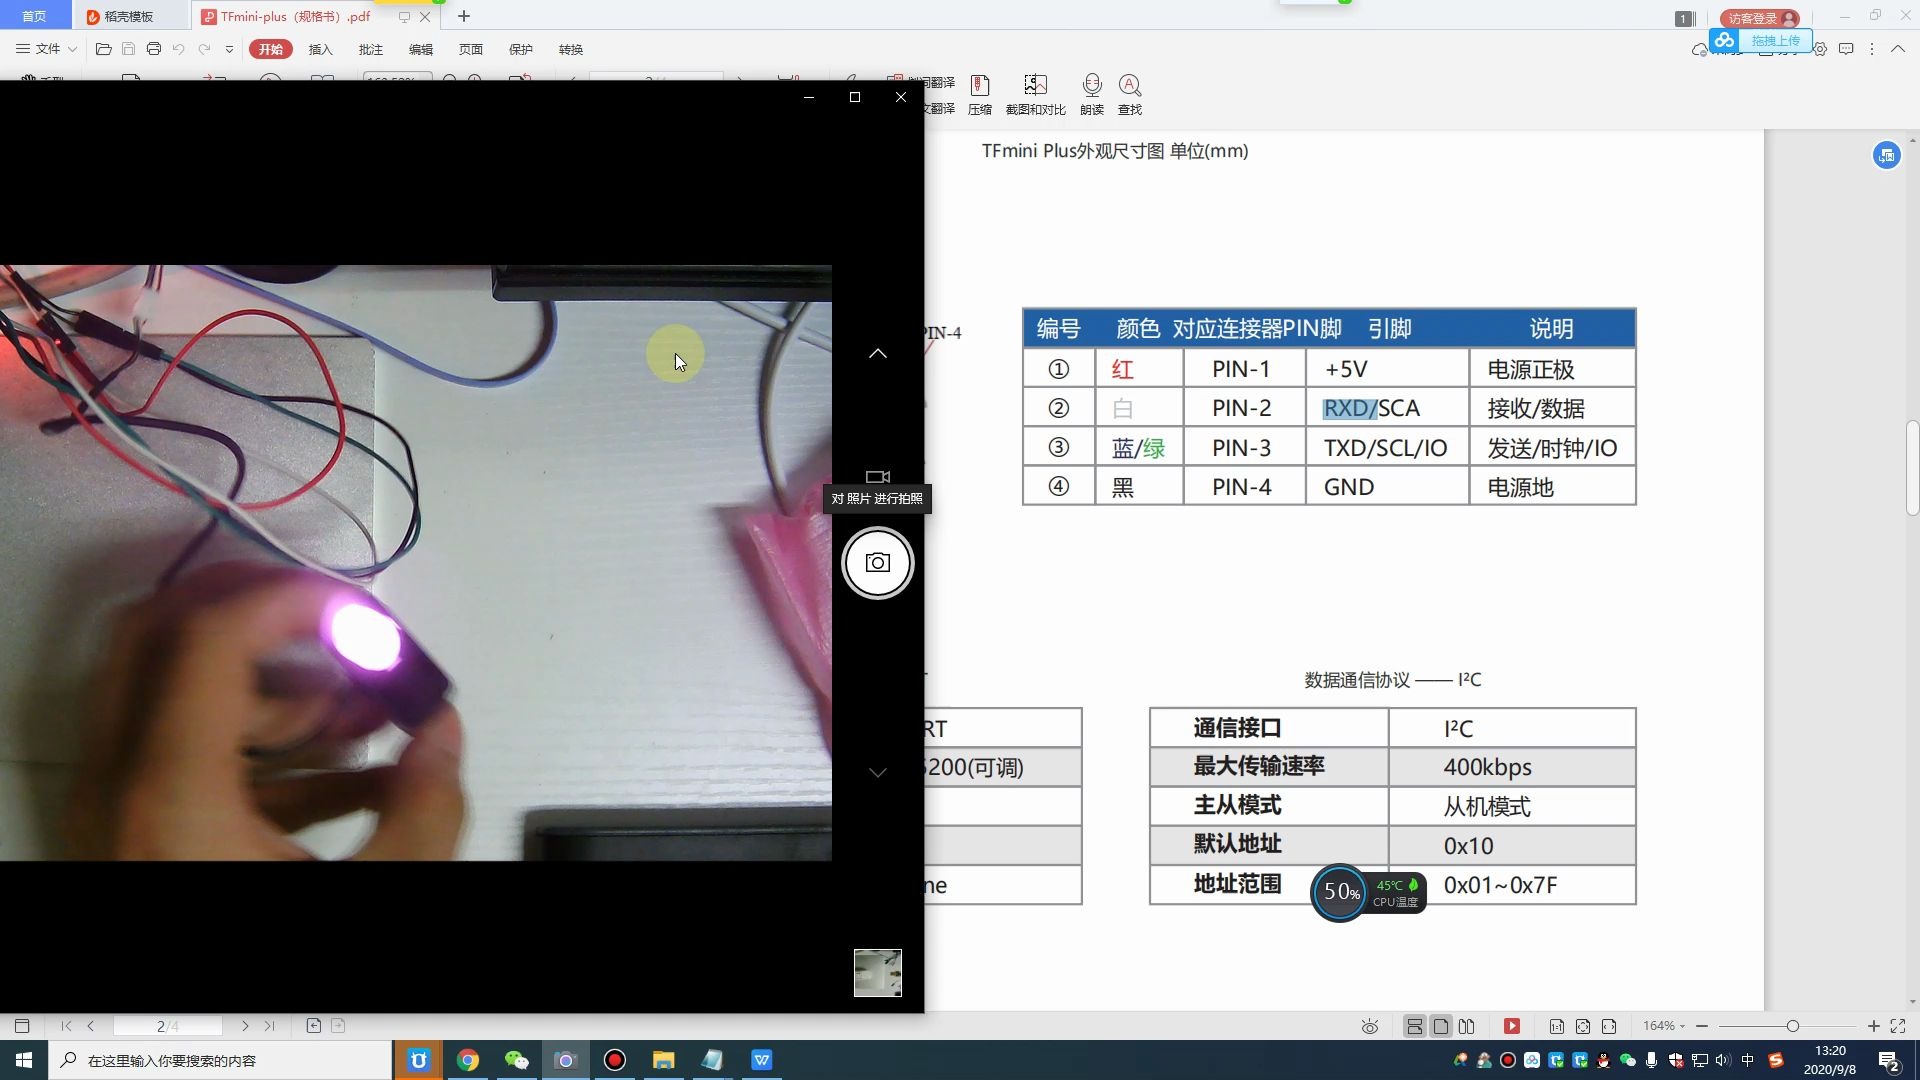The width and height of the screenshot is (1920, 1080).
Task: Click the save icon in quick access toolbar
Action: 128,49
